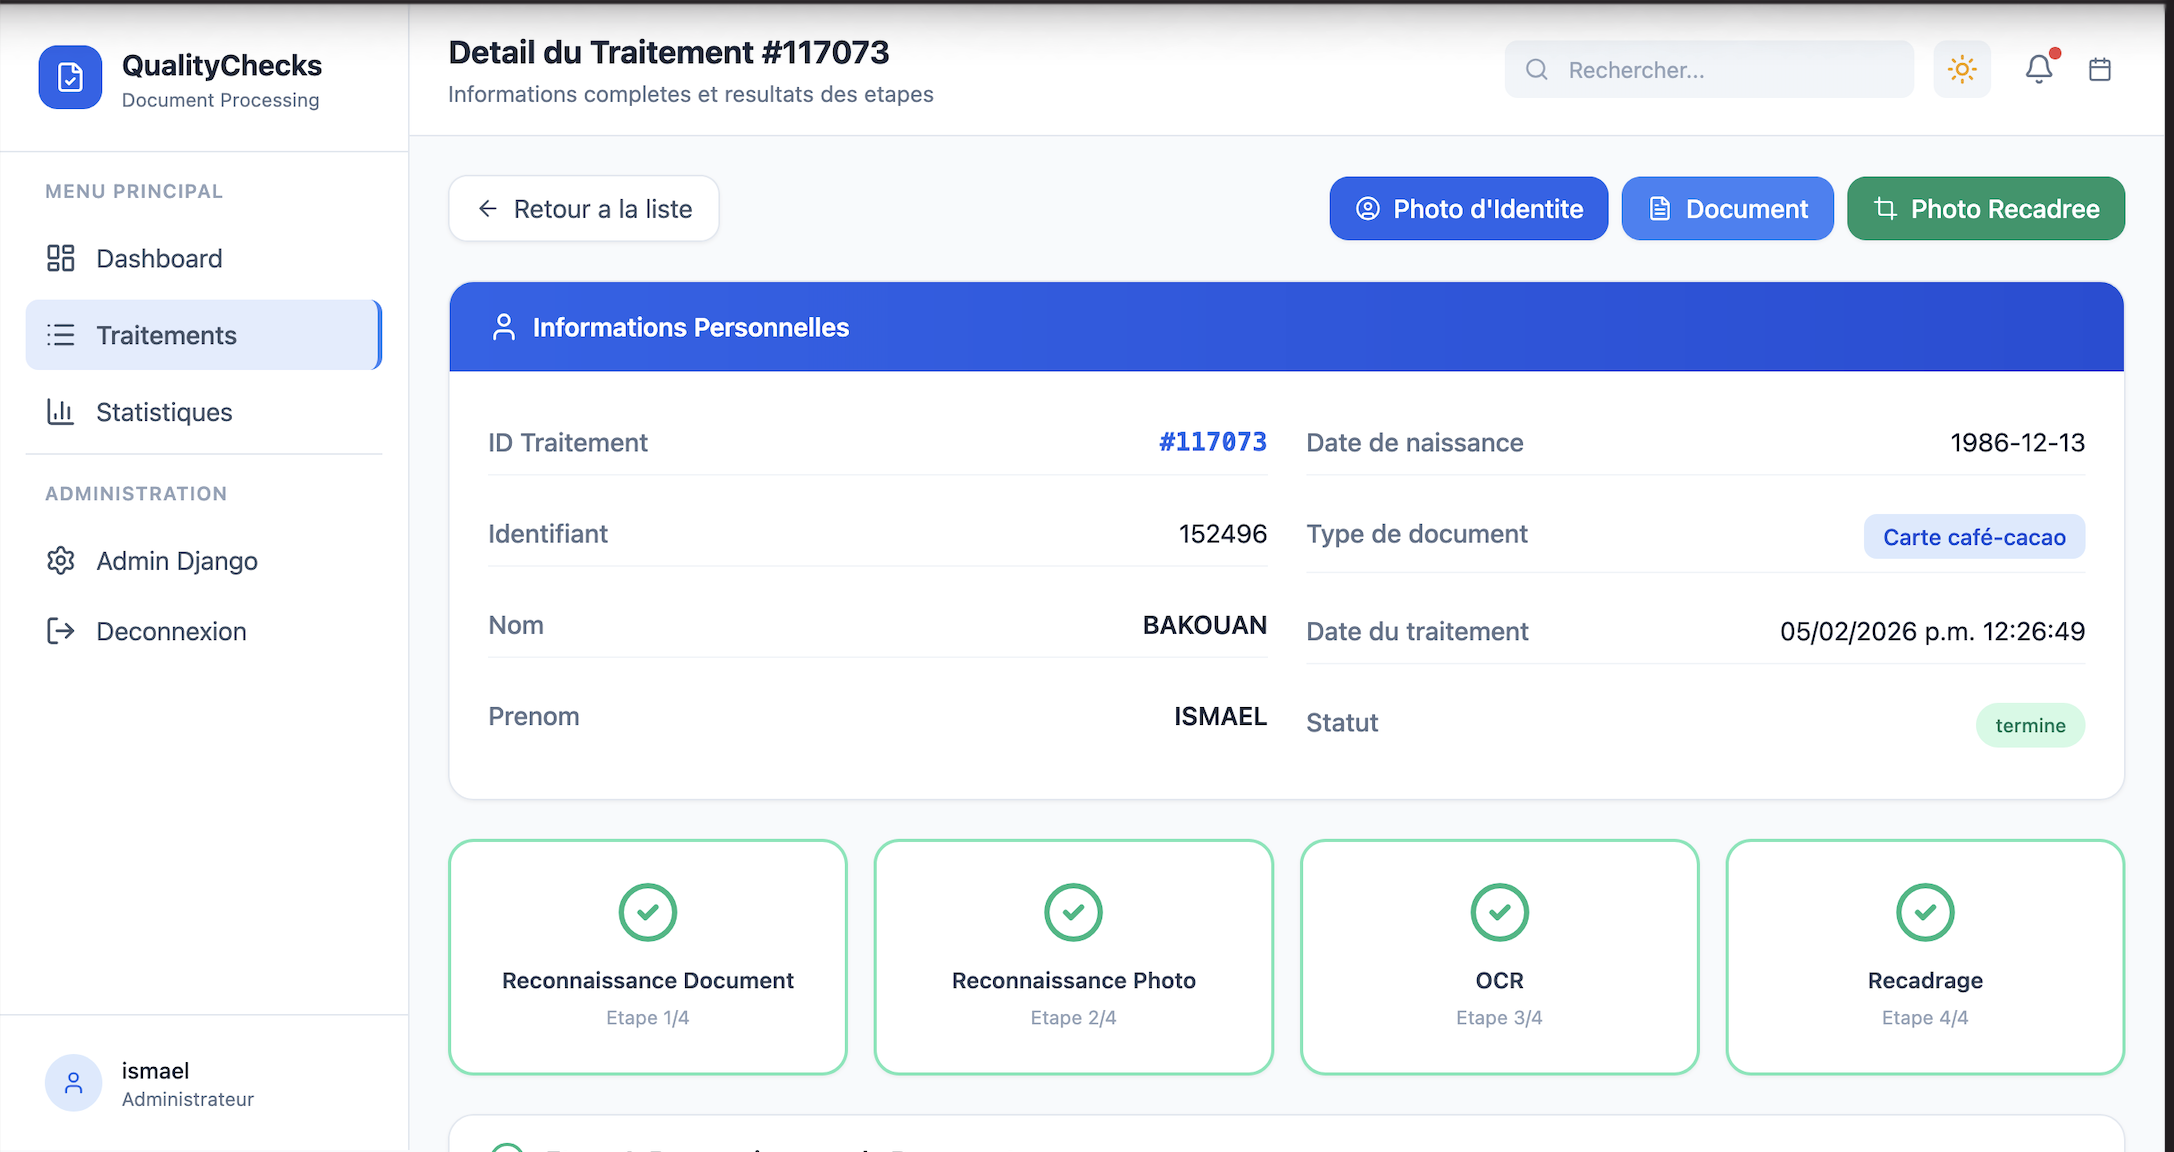The height and width of the screenshot is (1152, 2174).
Task: Open Admin Django settings link
Action: [x=177, y=561]
